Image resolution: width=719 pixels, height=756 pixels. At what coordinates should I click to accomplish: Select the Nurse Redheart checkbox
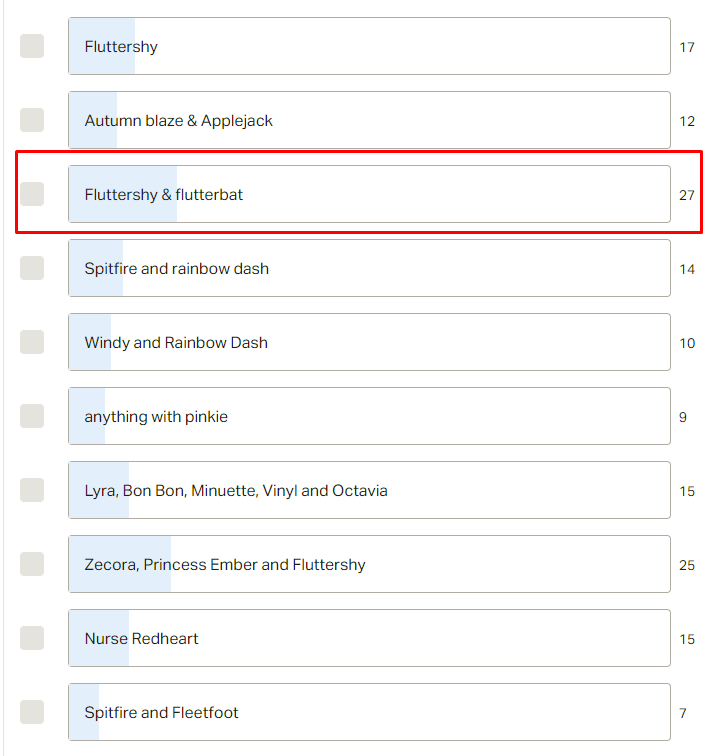coord(32,638)
